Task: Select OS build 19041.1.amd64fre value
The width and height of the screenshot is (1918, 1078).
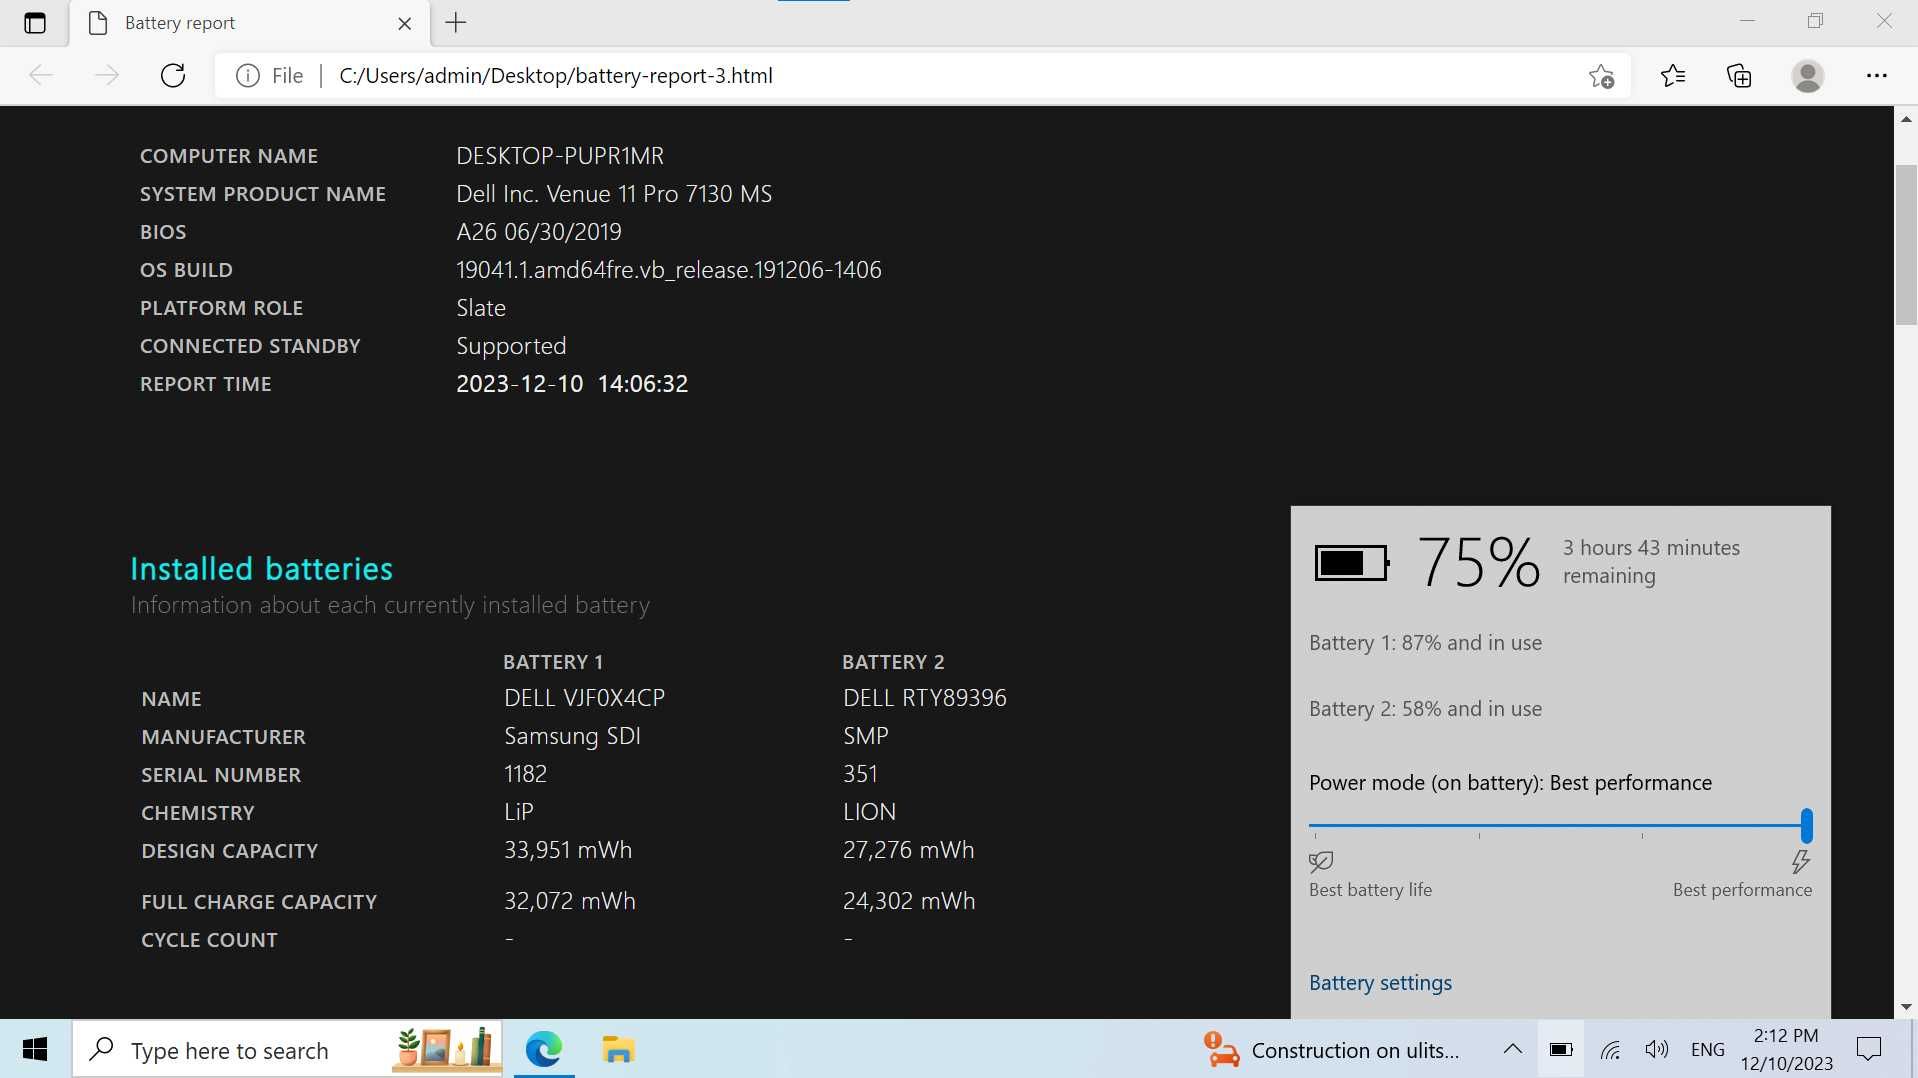Action: click(x=669, y=270)
